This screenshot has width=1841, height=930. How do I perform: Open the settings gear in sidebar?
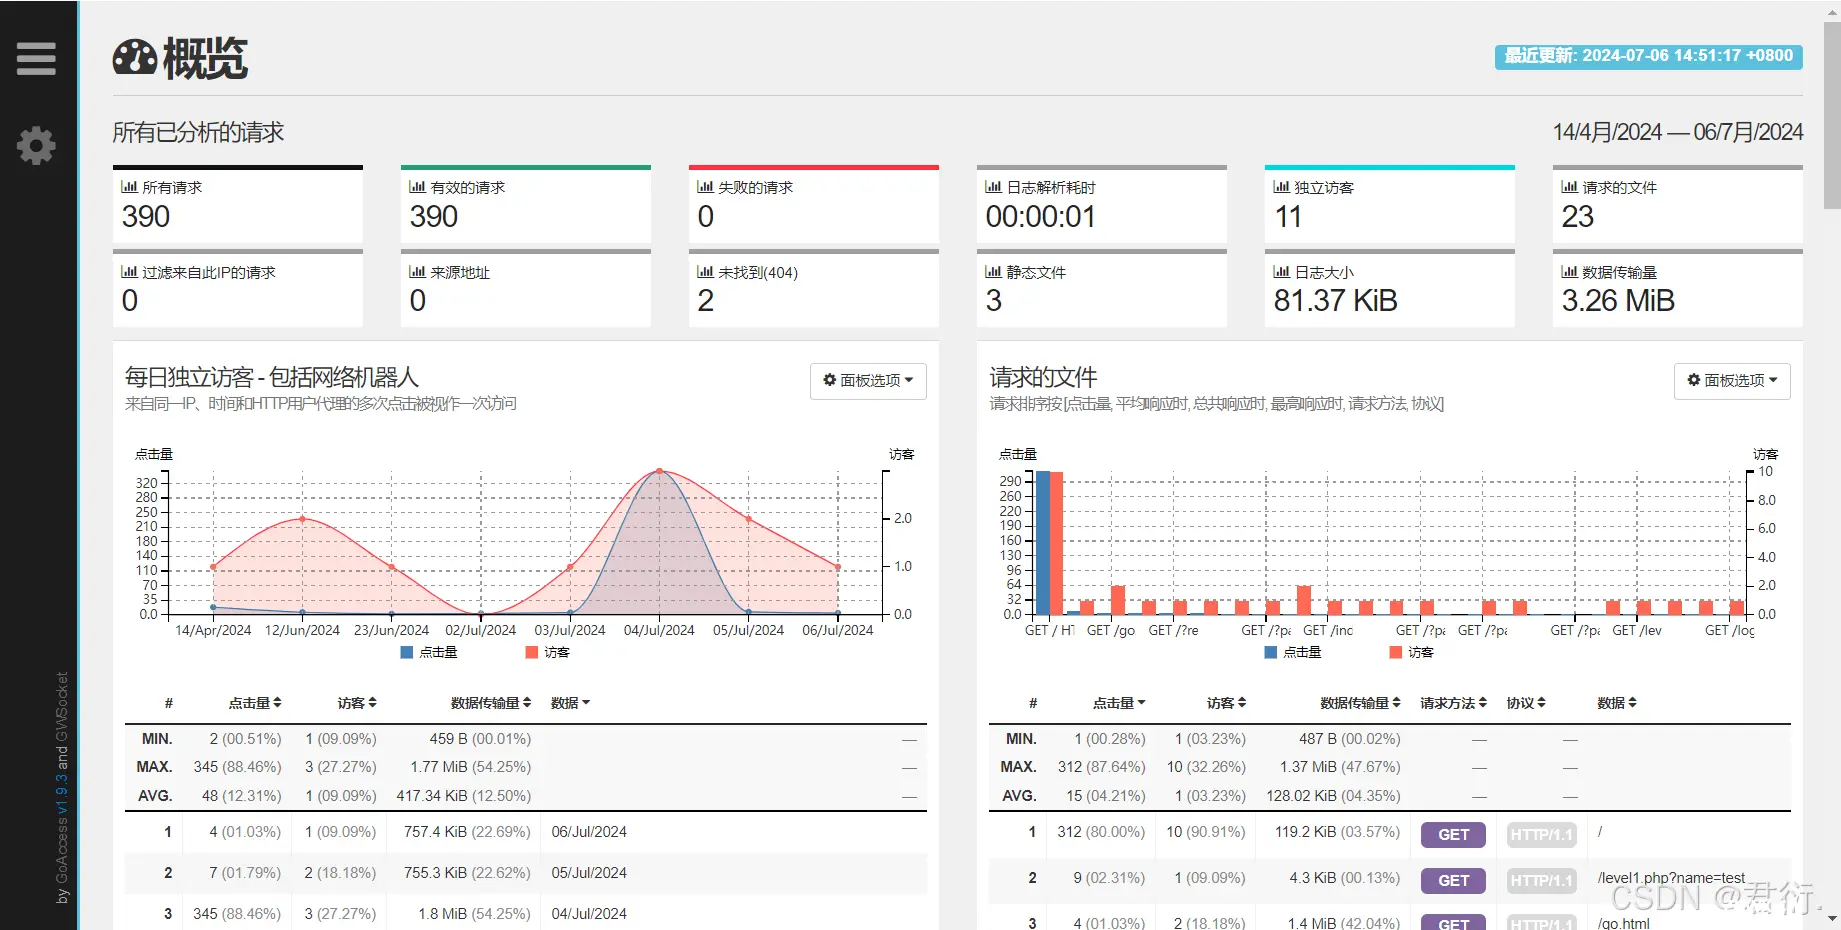click(x=36, y=146)
